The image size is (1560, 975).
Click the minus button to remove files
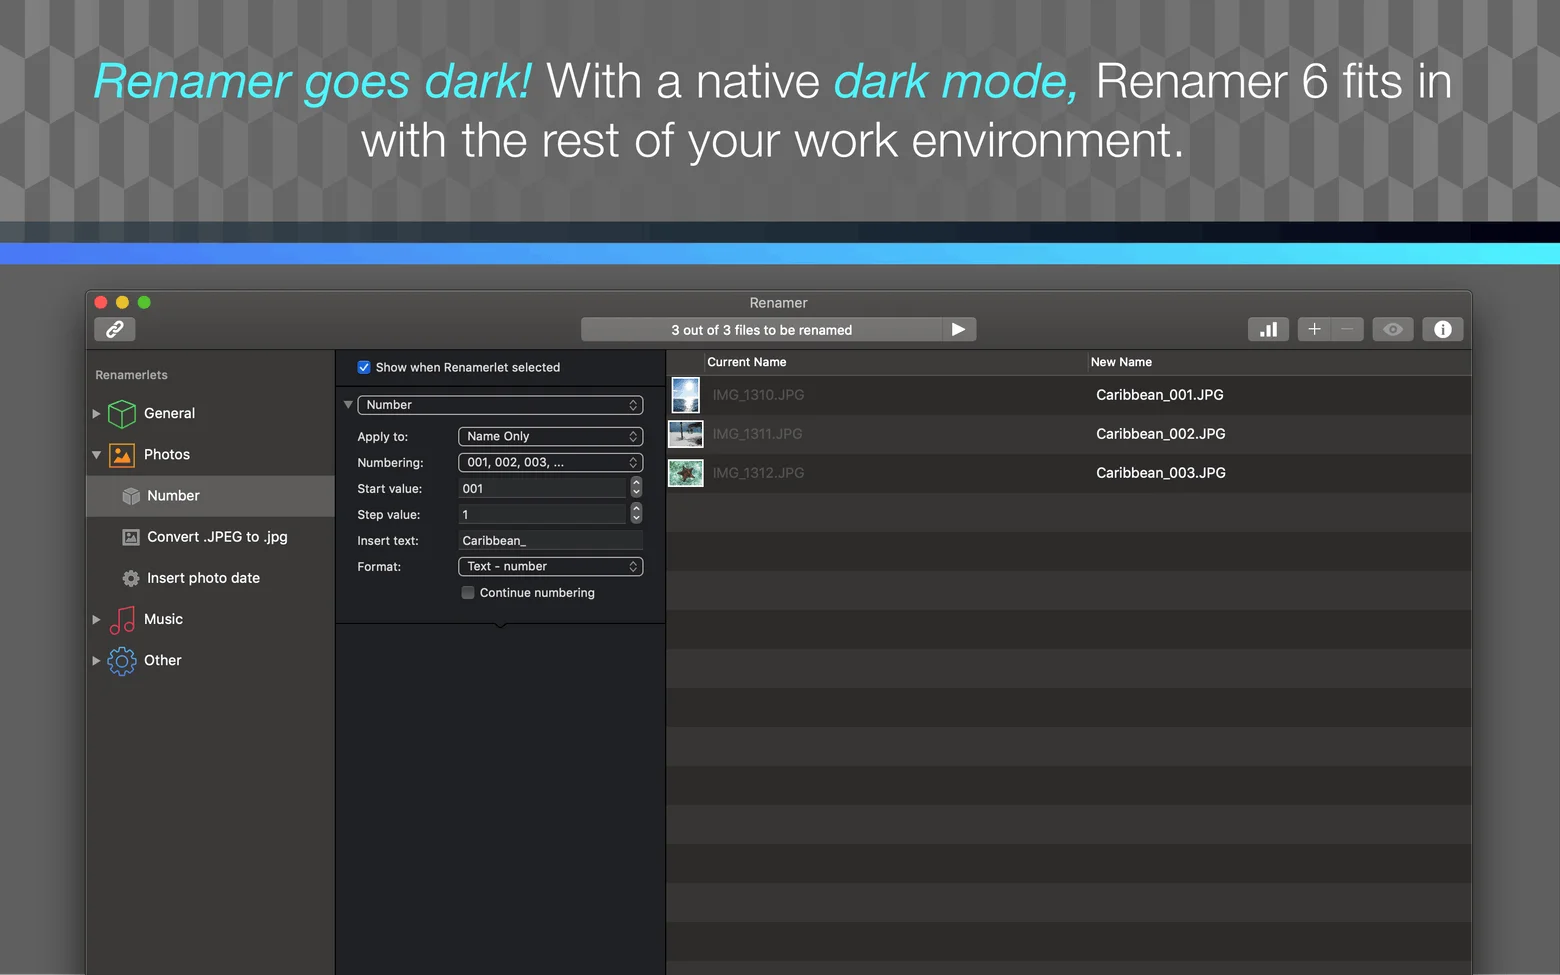click(1347, 329)
